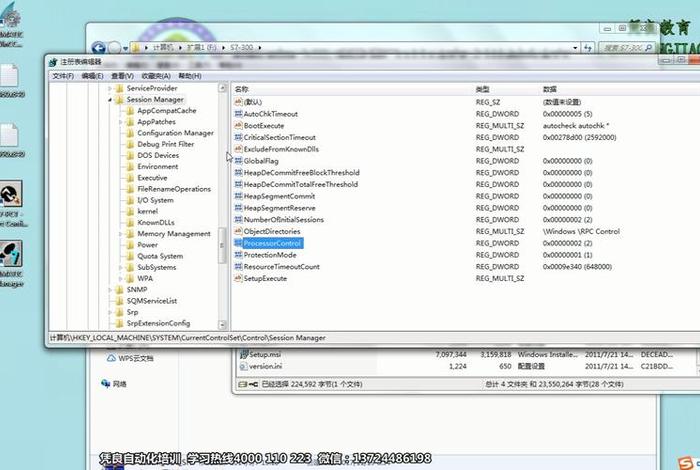Image resolution: width=700 pixels, height=470 pixels.
Task: Click the GlobalFlag DWORD value icon
Action: pyautogui.click(x=238, y=161)
